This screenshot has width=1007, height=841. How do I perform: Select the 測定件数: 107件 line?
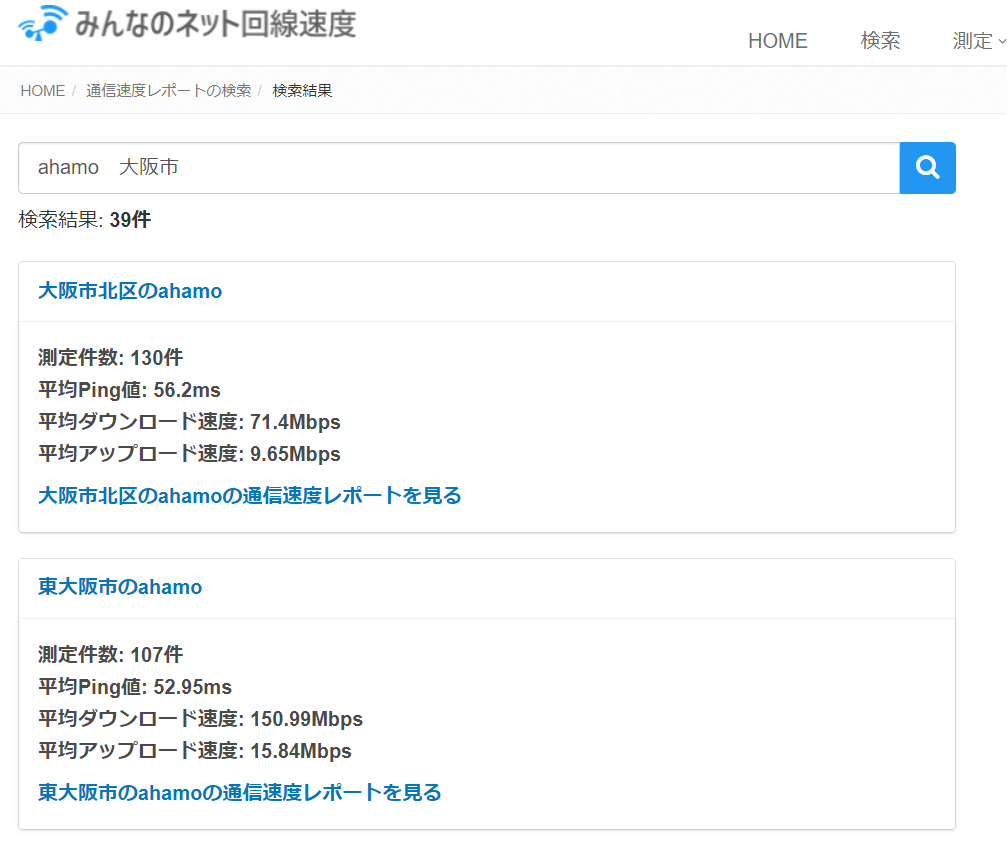[110, 655]
